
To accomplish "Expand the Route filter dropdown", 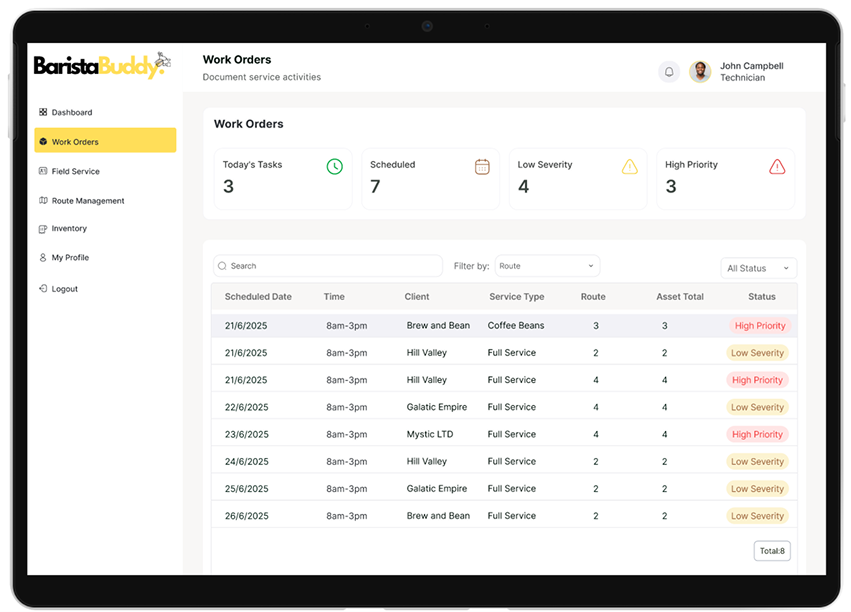I will 547,266.
